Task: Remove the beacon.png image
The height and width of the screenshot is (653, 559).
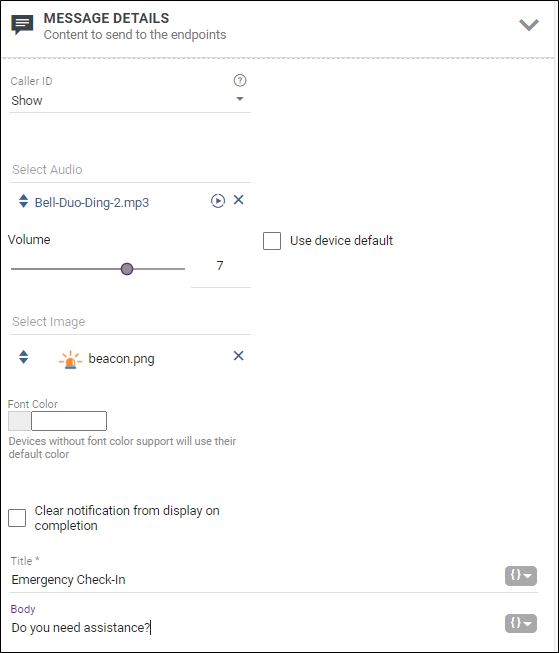Action: pyautogui.click(x=238, y=356)
